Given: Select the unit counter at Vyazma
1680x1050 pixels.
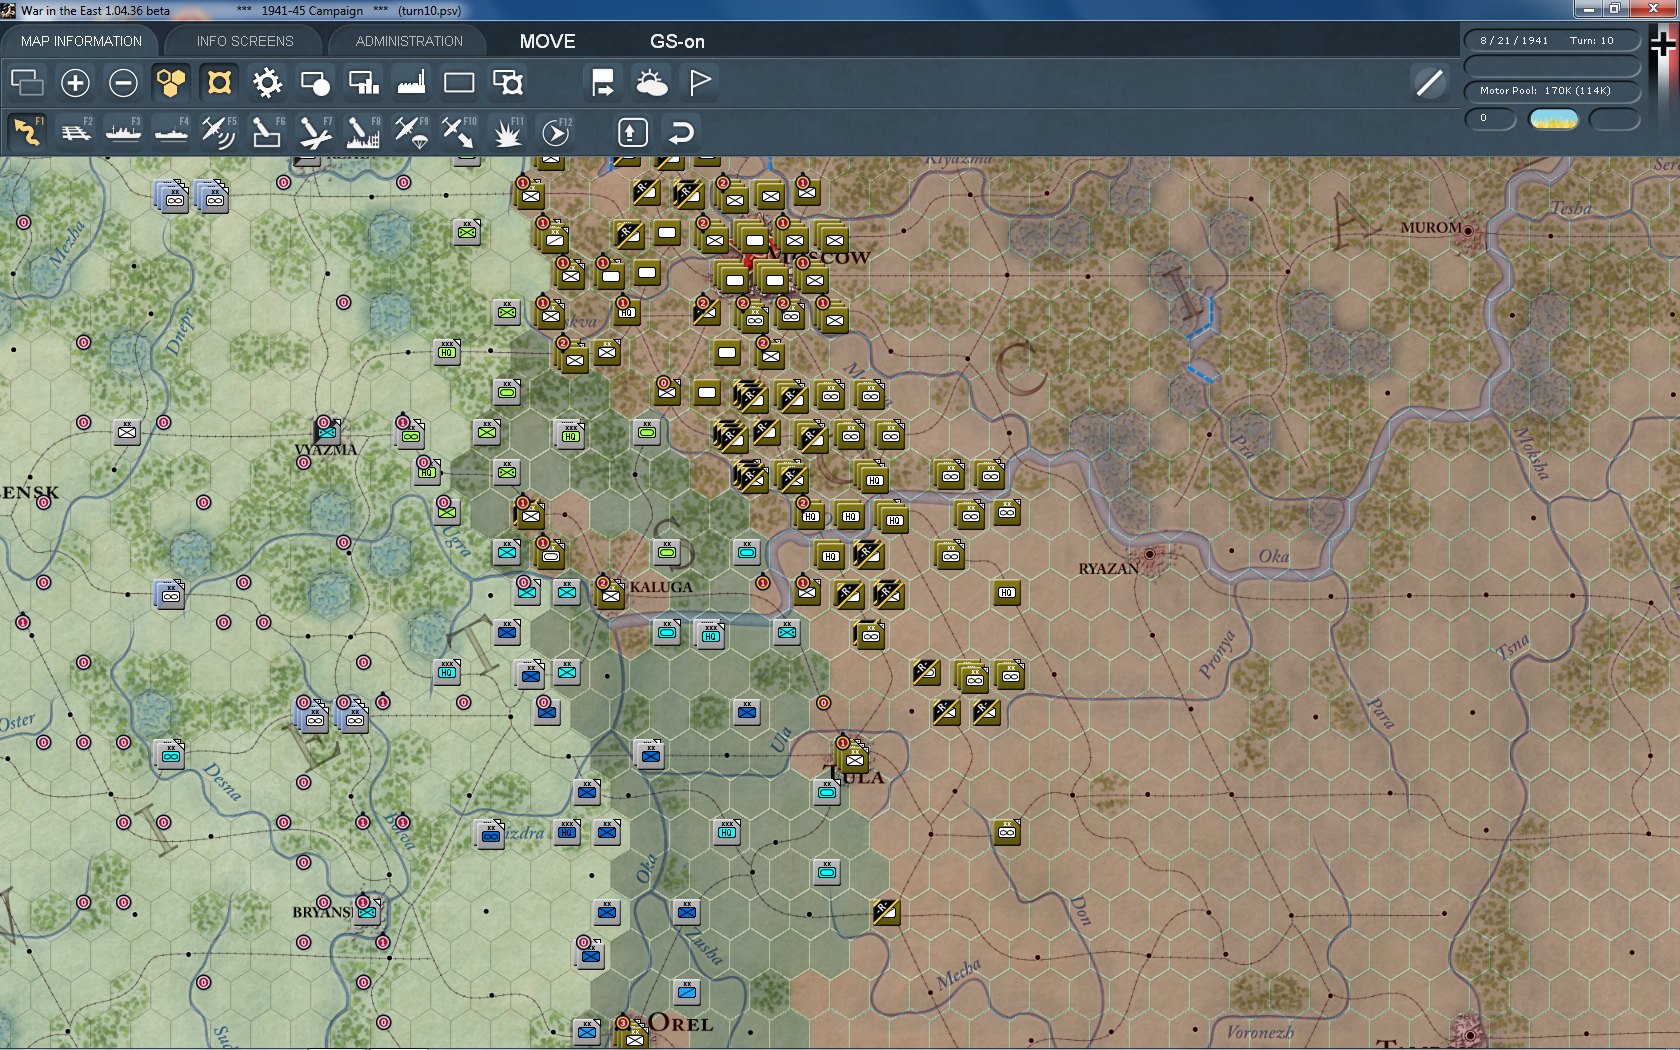Looking at the screenshot, I should tap(327, 431).
